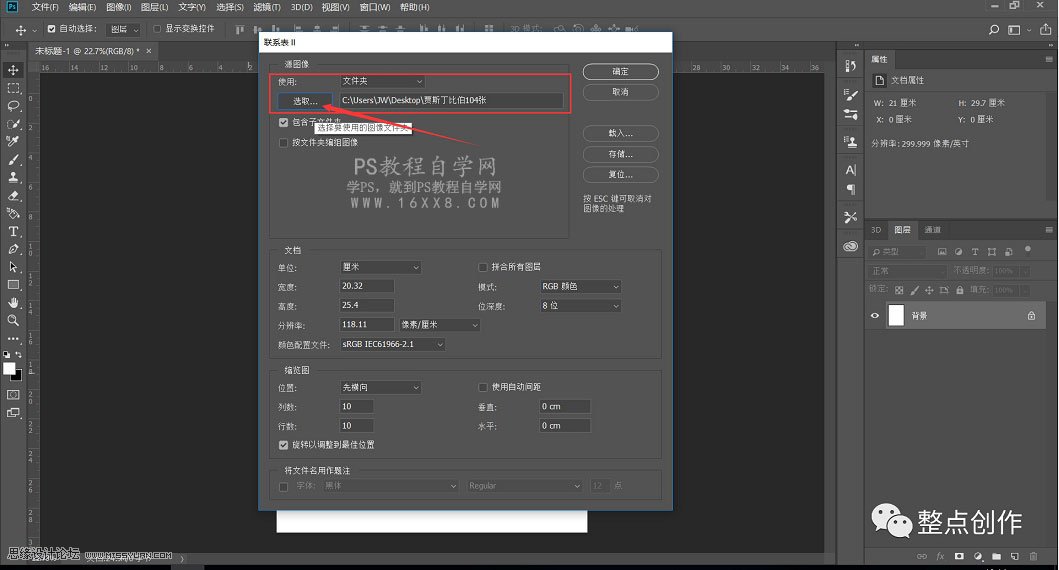The height and width of the screenshot is (570, 1059).
Task: Select the Eraser tool
Action: (x=13, y=196)
